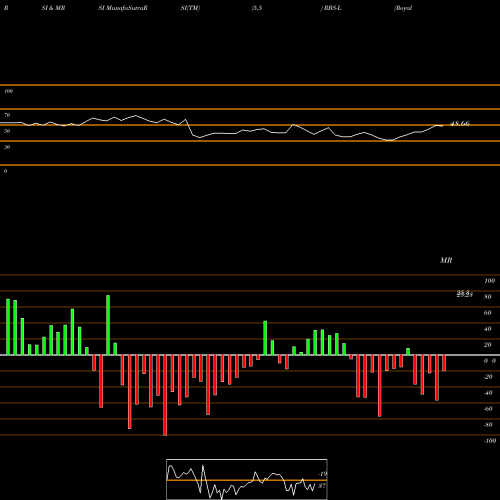Image resolution: width=500 pixels, height=500 pixels.
Task: Click the 37 value in mini chart
Action: click(x=322, y=486)
